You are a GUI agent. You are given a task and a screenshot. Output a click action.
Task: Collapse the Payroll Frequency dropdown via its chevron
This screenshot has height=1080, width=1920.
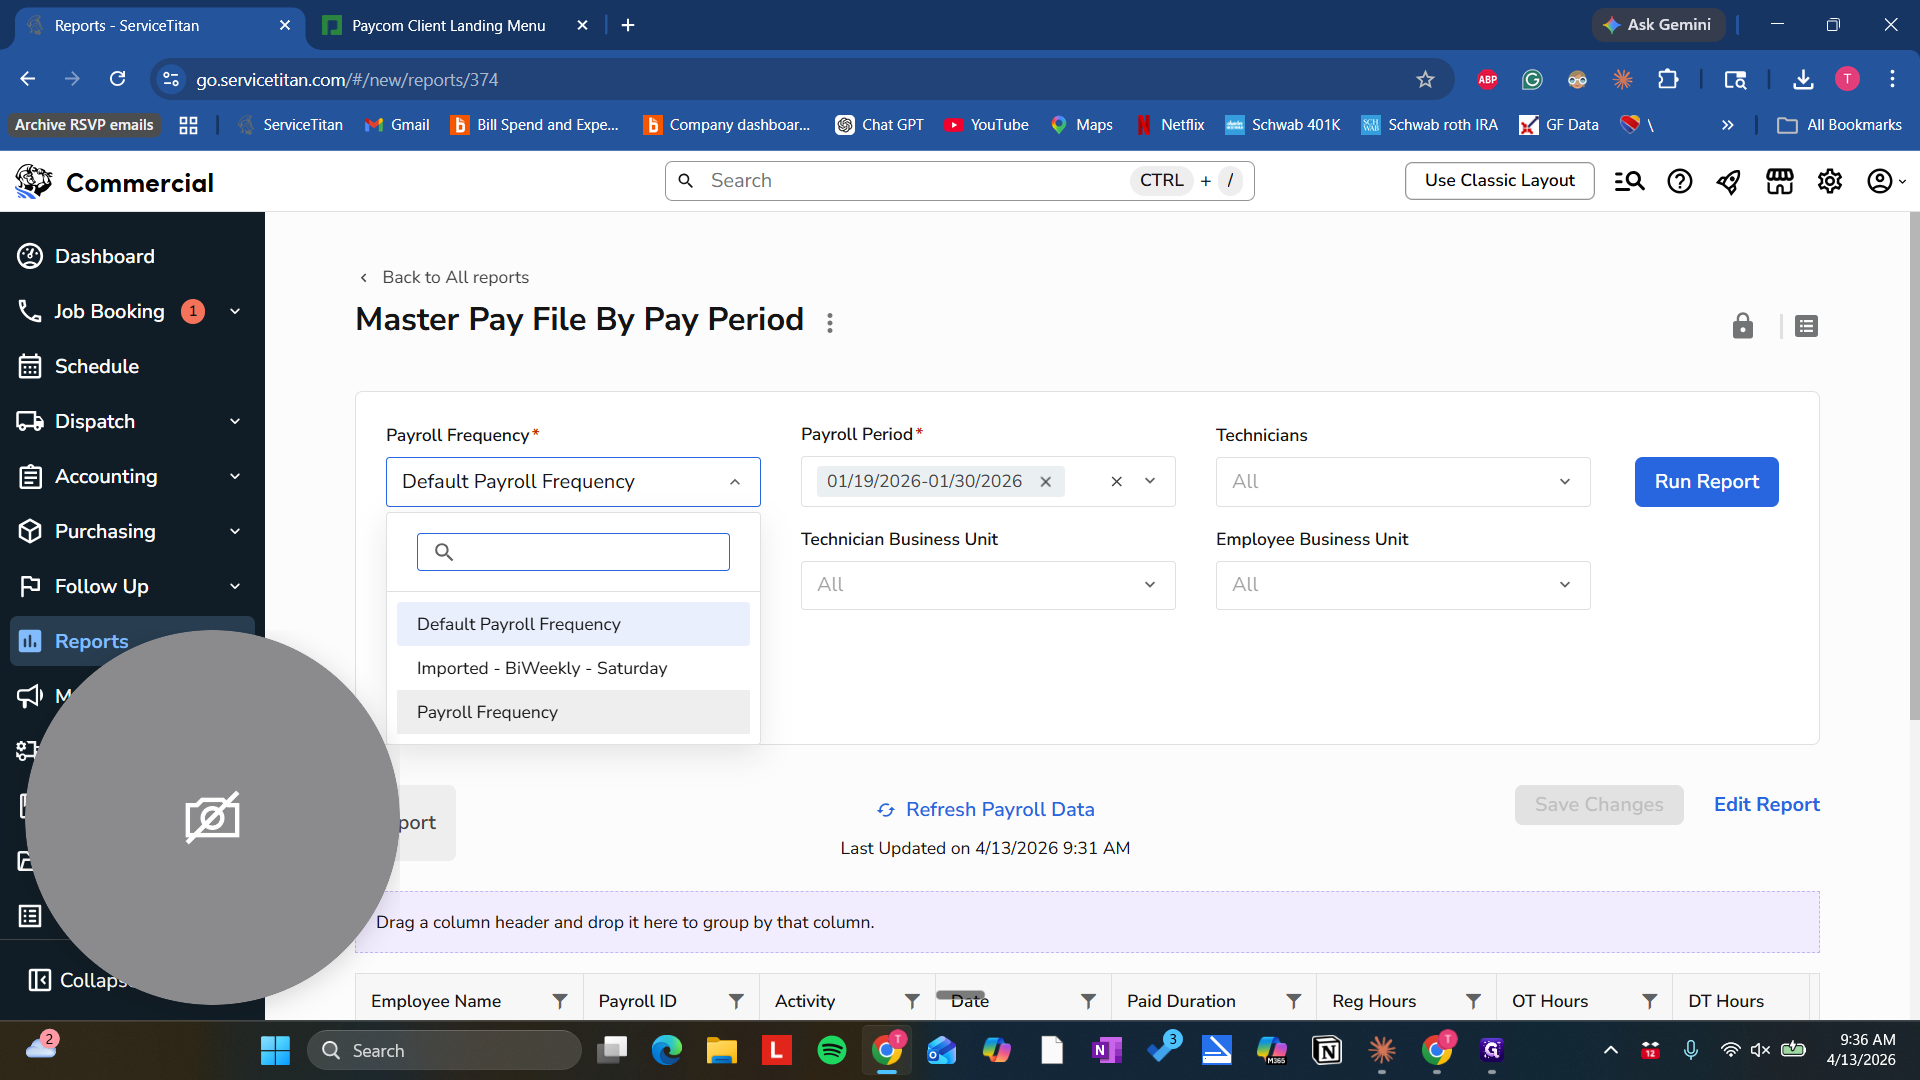coord(736,481)
